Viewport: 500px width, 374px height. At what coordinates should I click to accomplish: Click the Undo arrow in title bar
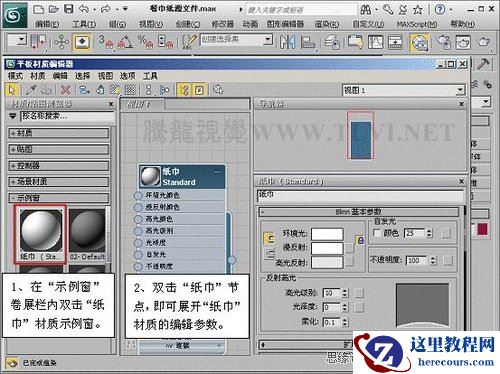pos(83,9)
